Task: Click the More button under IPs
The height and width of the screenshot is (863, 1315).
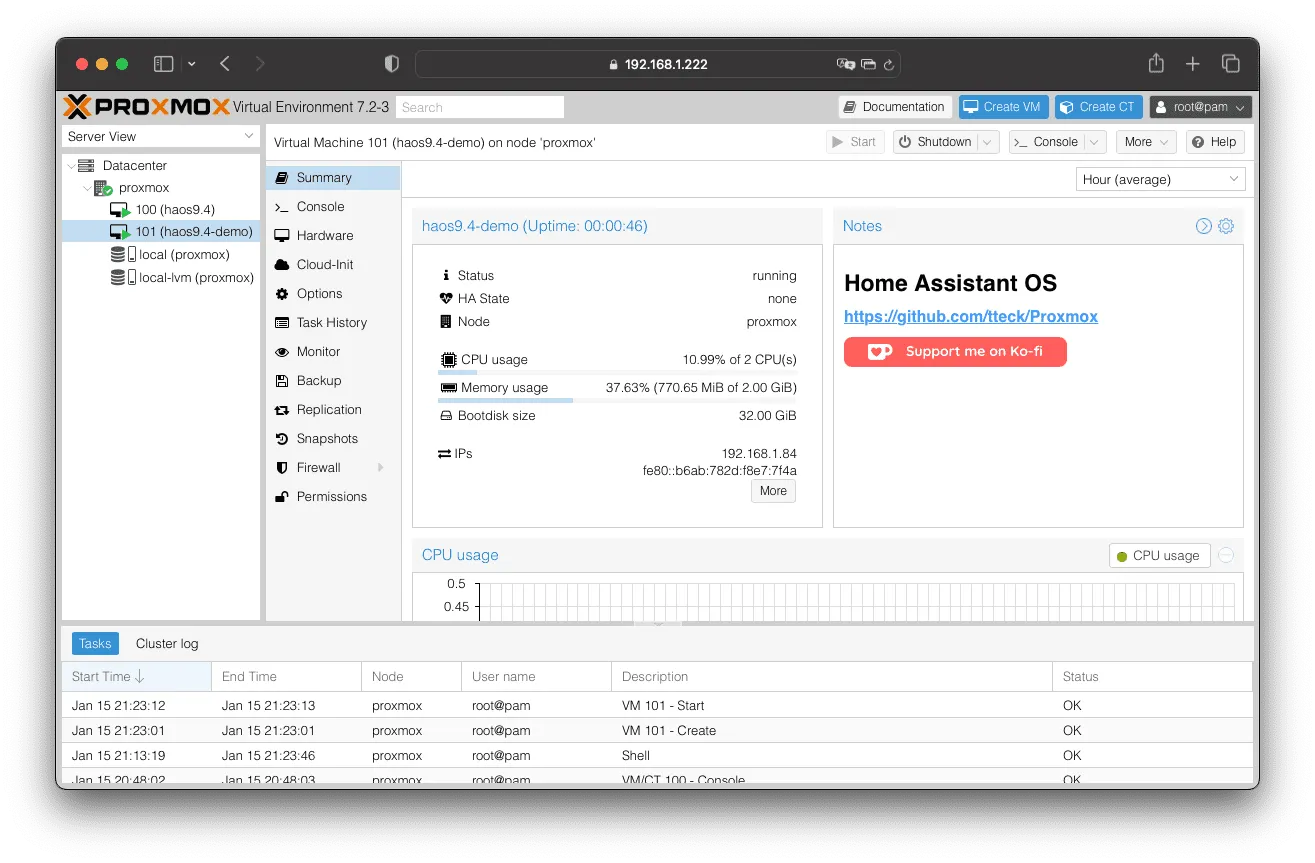Action: click(x=773, y=491)
